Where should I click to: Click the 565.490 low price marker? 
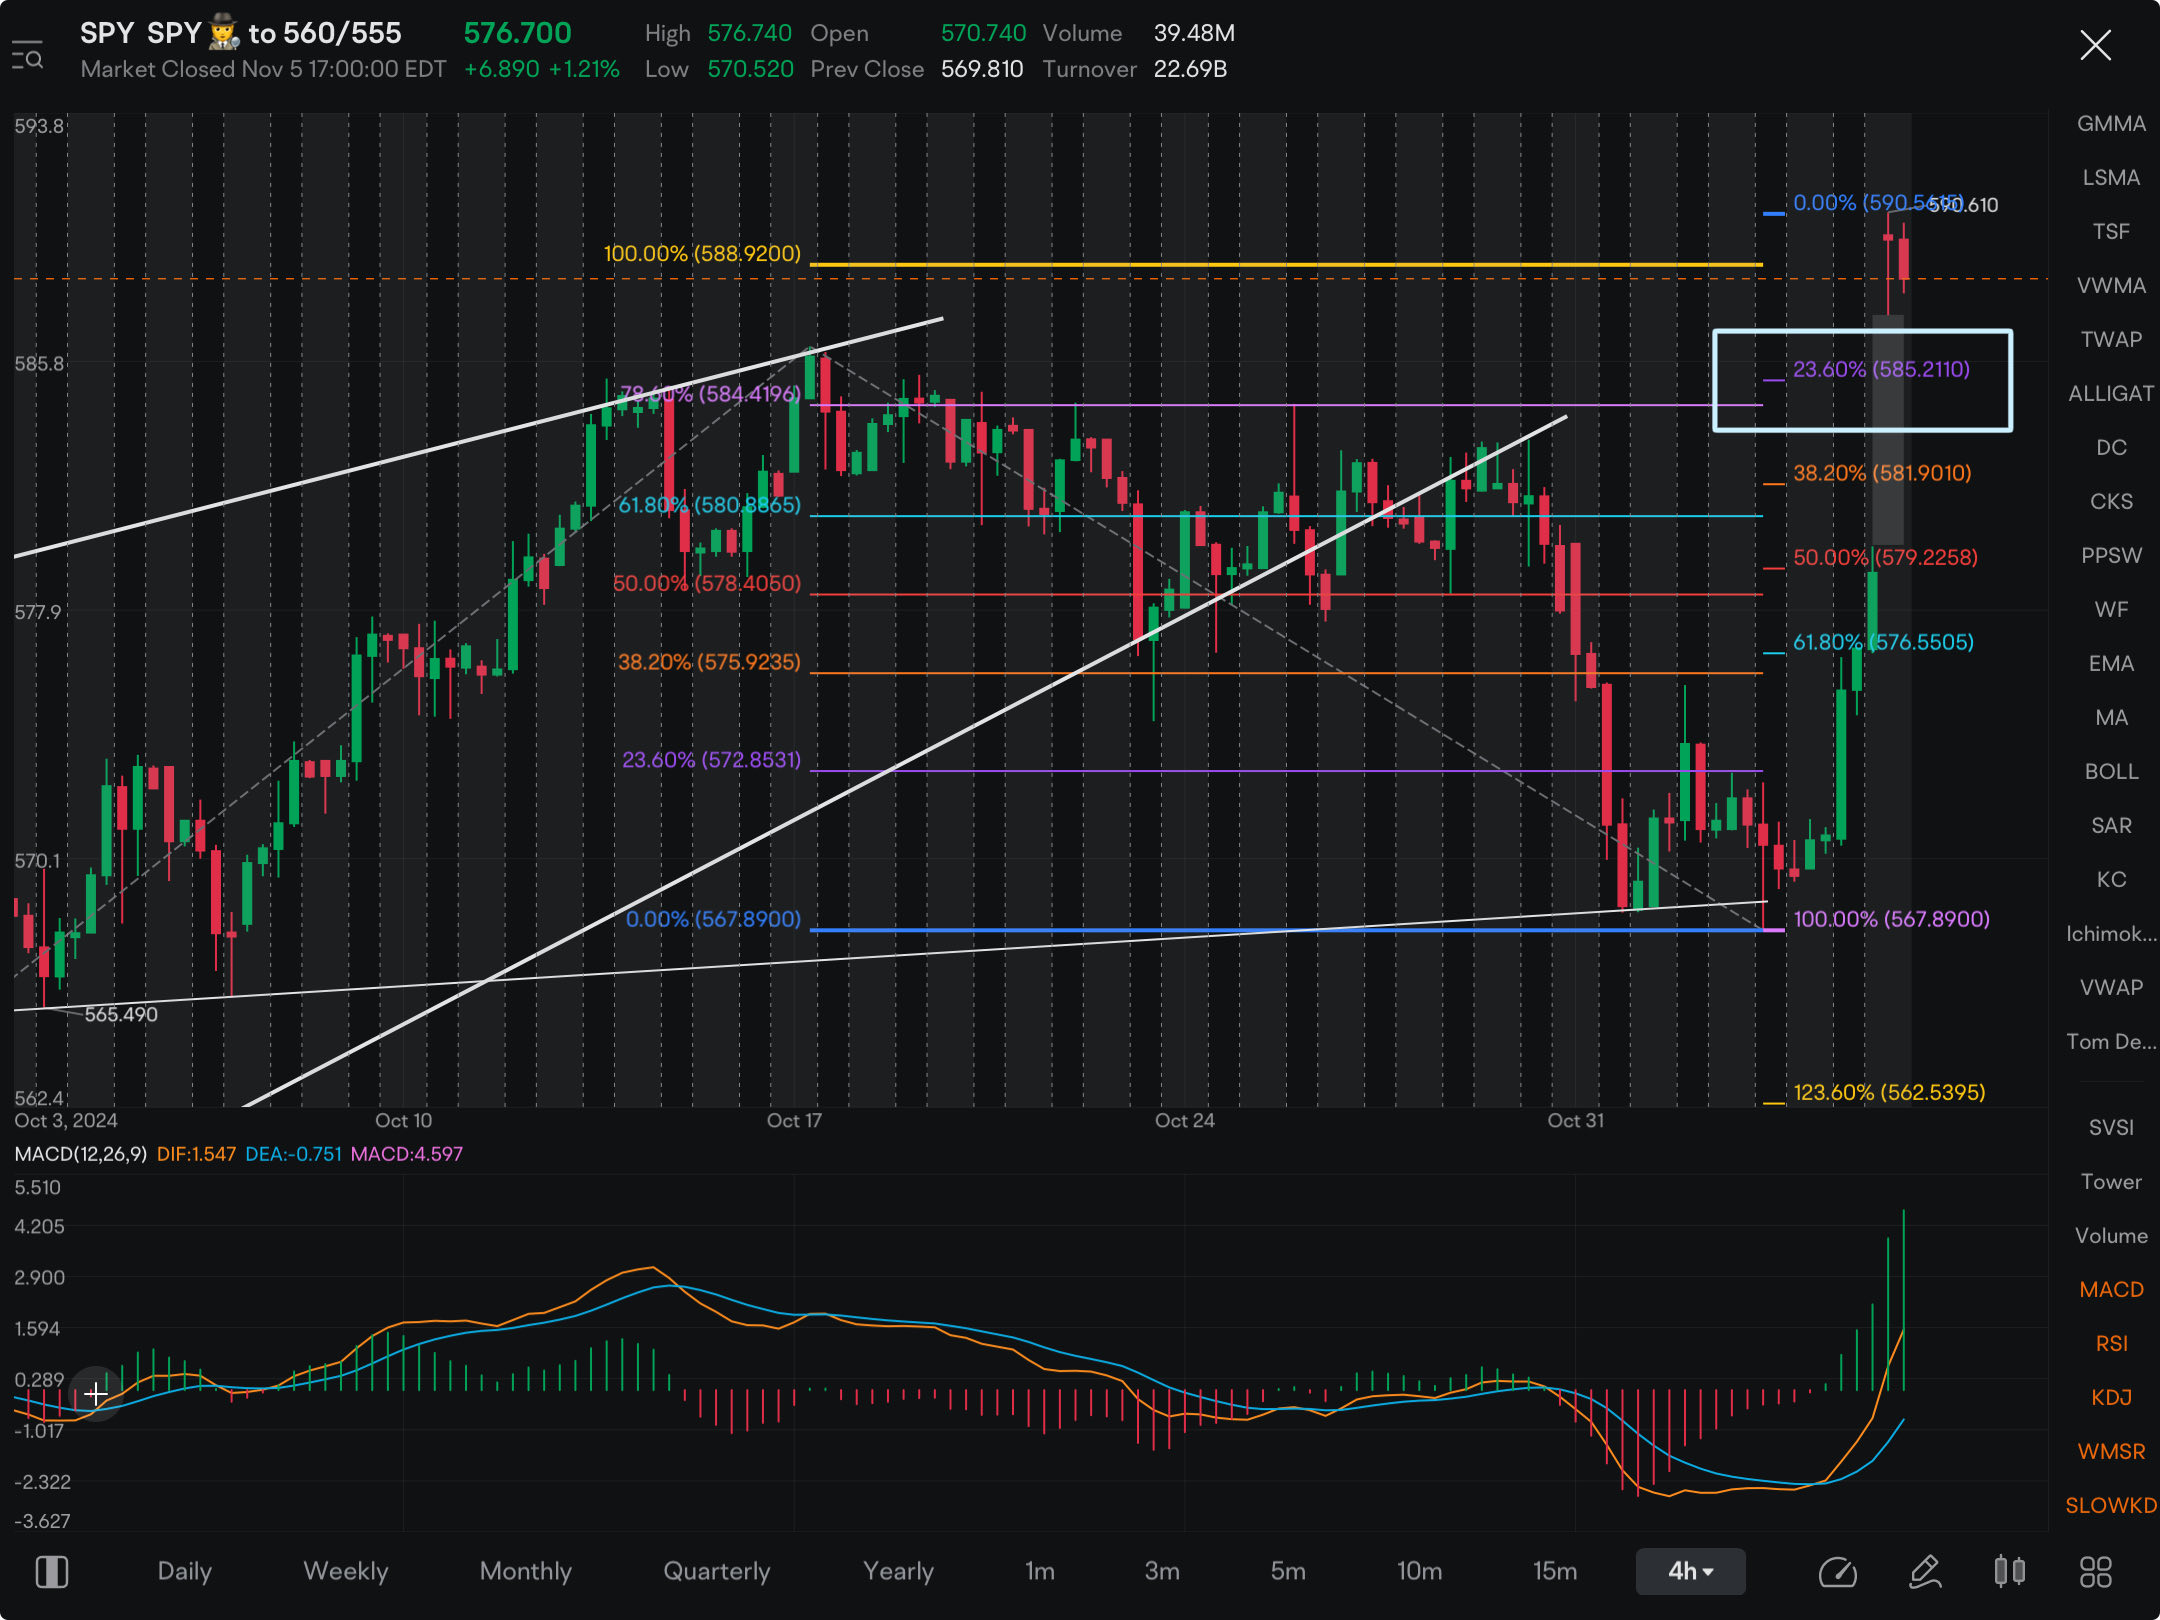click(x=121, y=1014)
